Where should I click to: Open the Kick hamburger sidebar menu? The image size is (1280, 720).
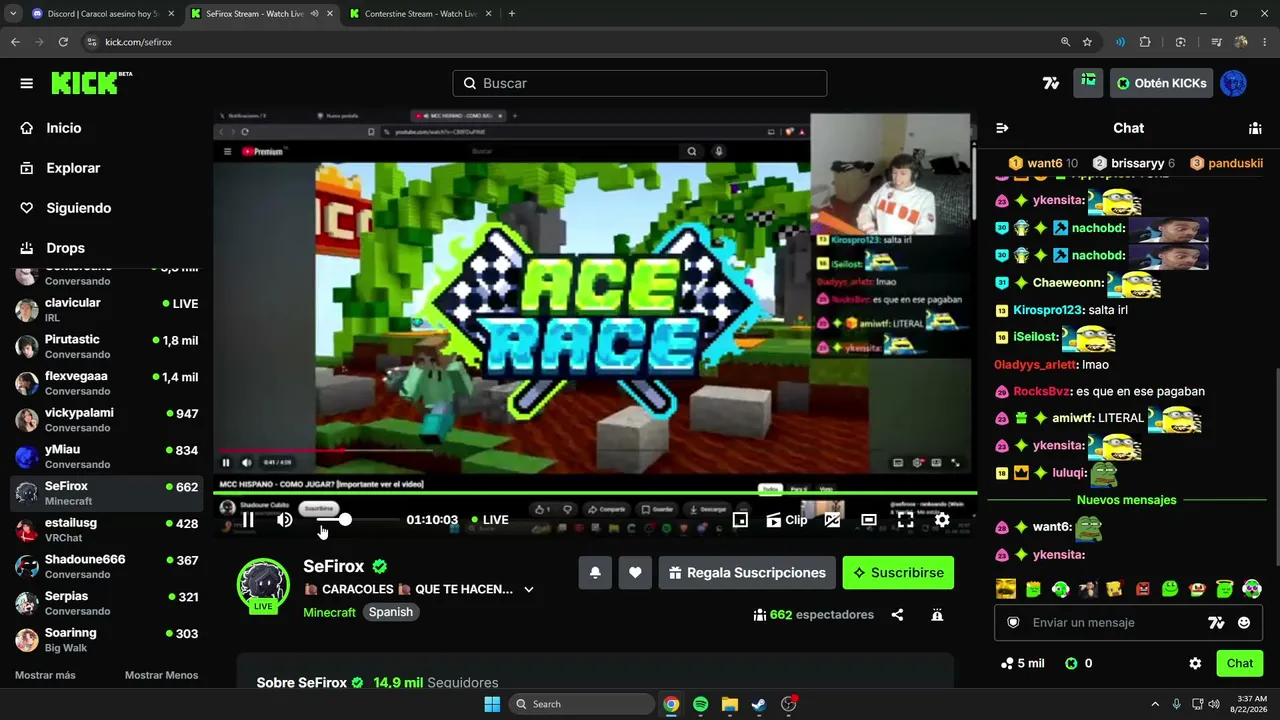pos(27,83)
